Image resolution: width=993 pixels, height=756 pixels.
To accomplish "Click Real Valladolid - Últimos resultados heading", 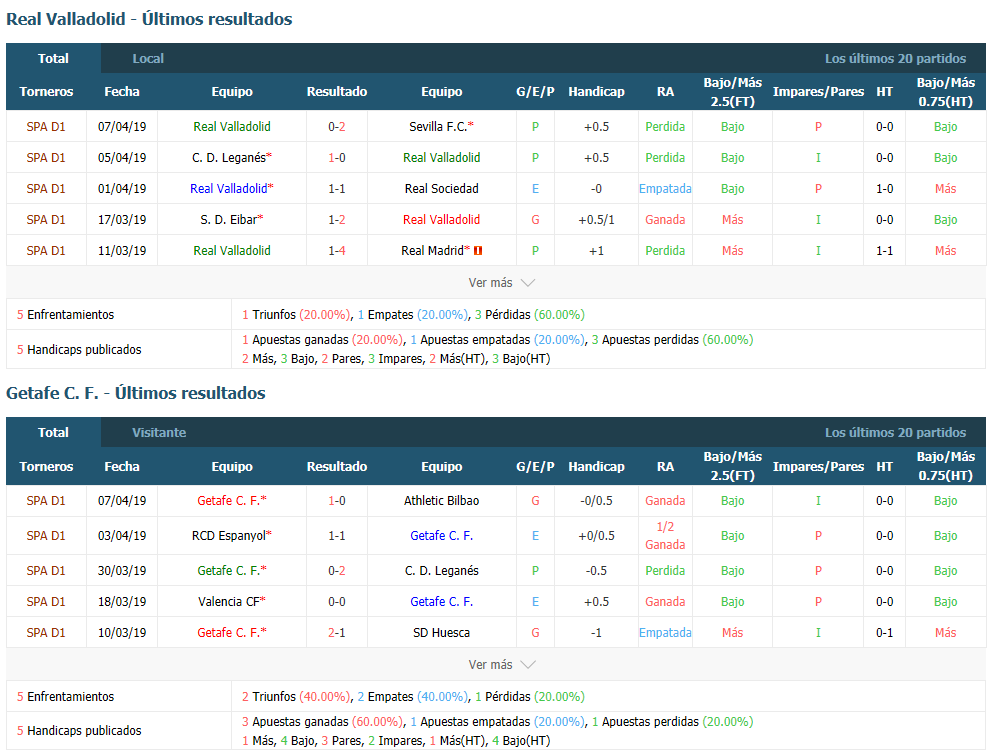I will (x=149, y=19).
